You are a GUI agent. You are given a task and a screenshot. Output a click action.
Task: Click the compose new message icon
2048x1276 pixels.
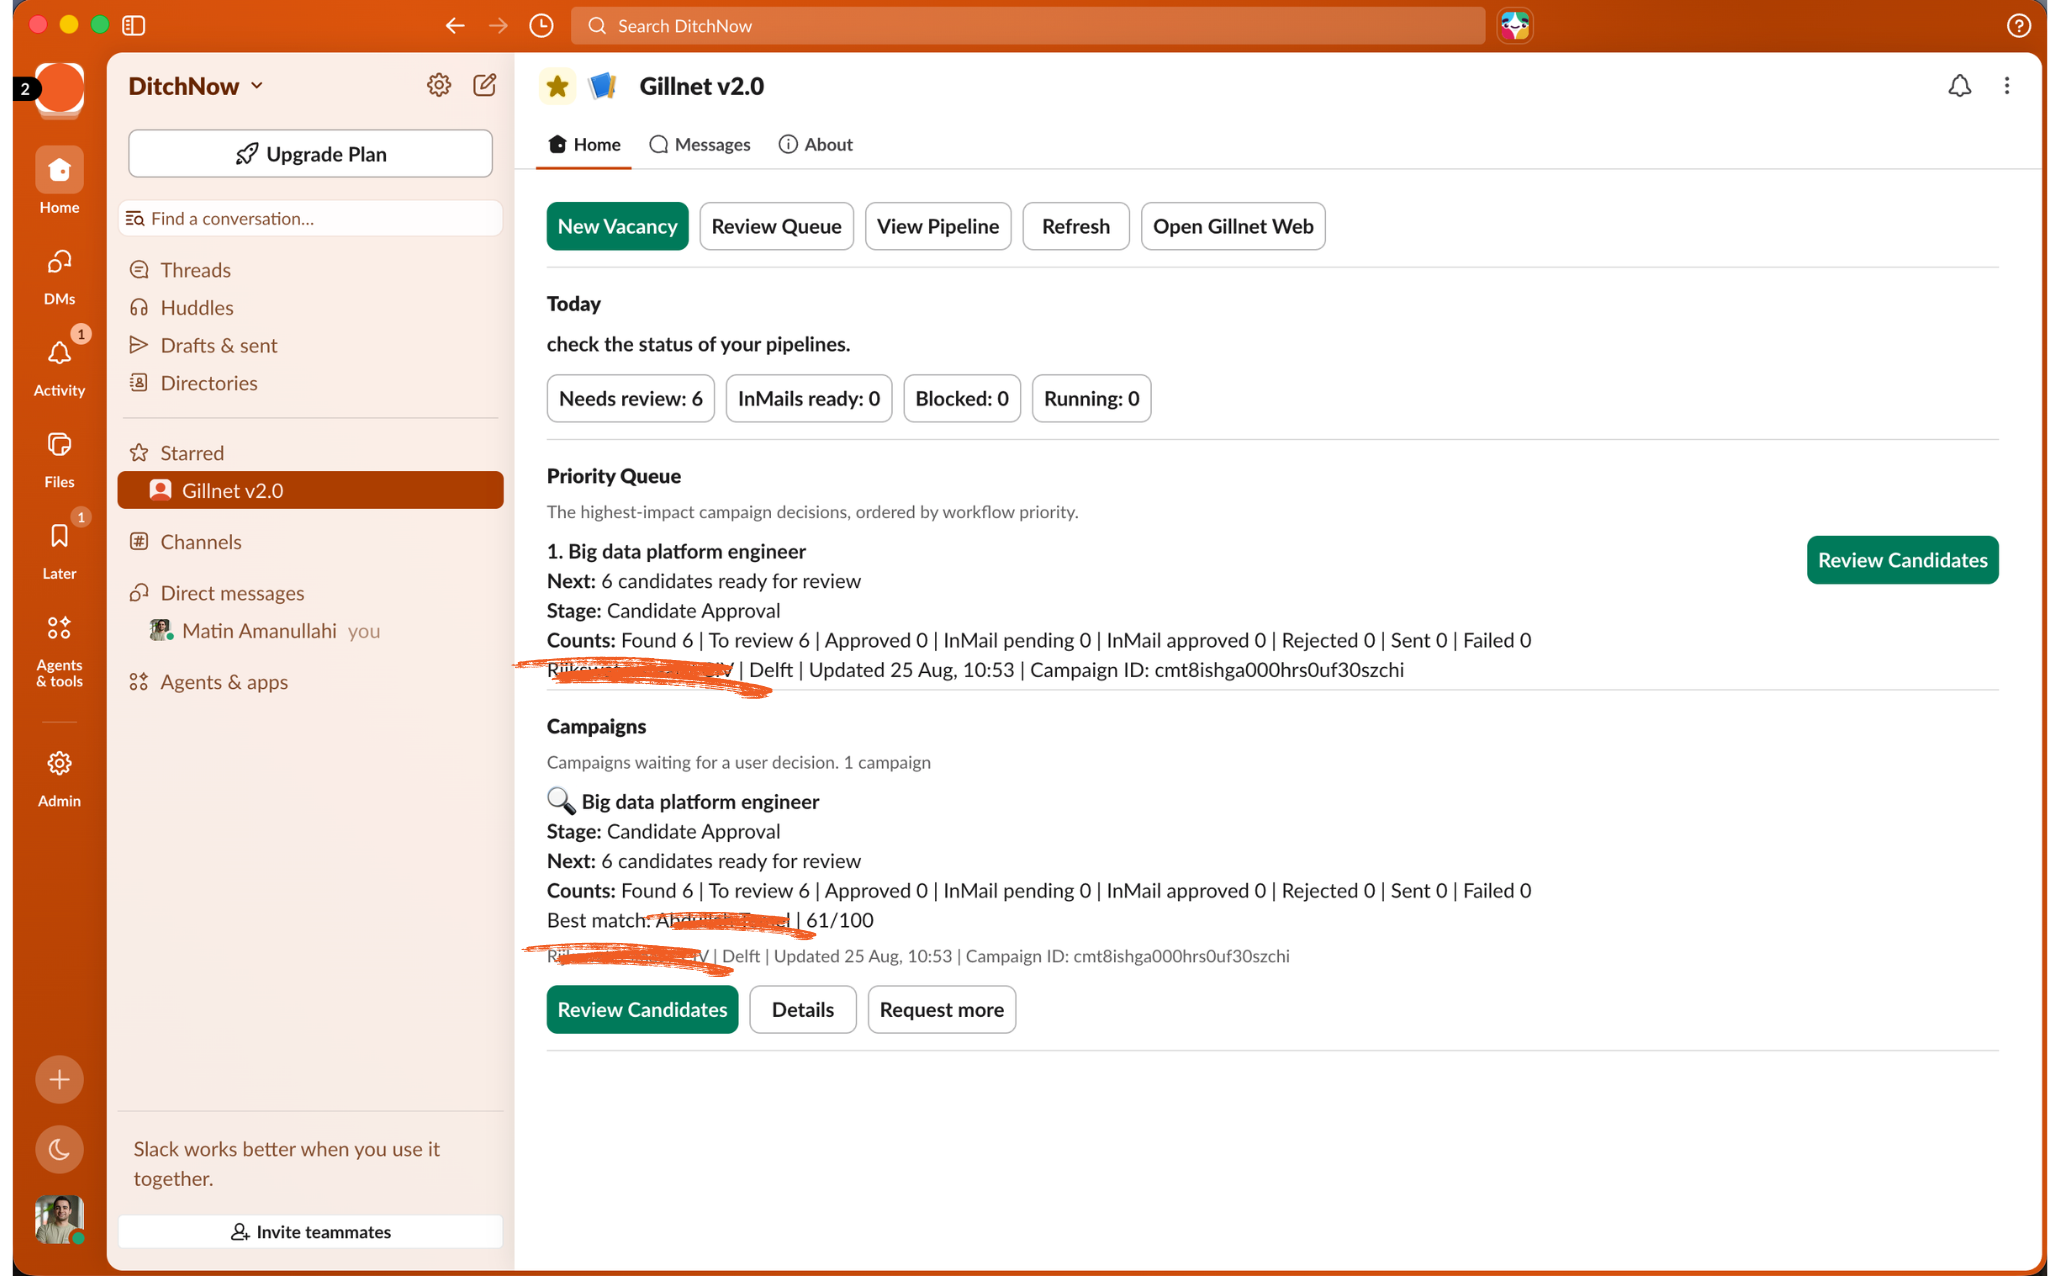click(485, 85)
